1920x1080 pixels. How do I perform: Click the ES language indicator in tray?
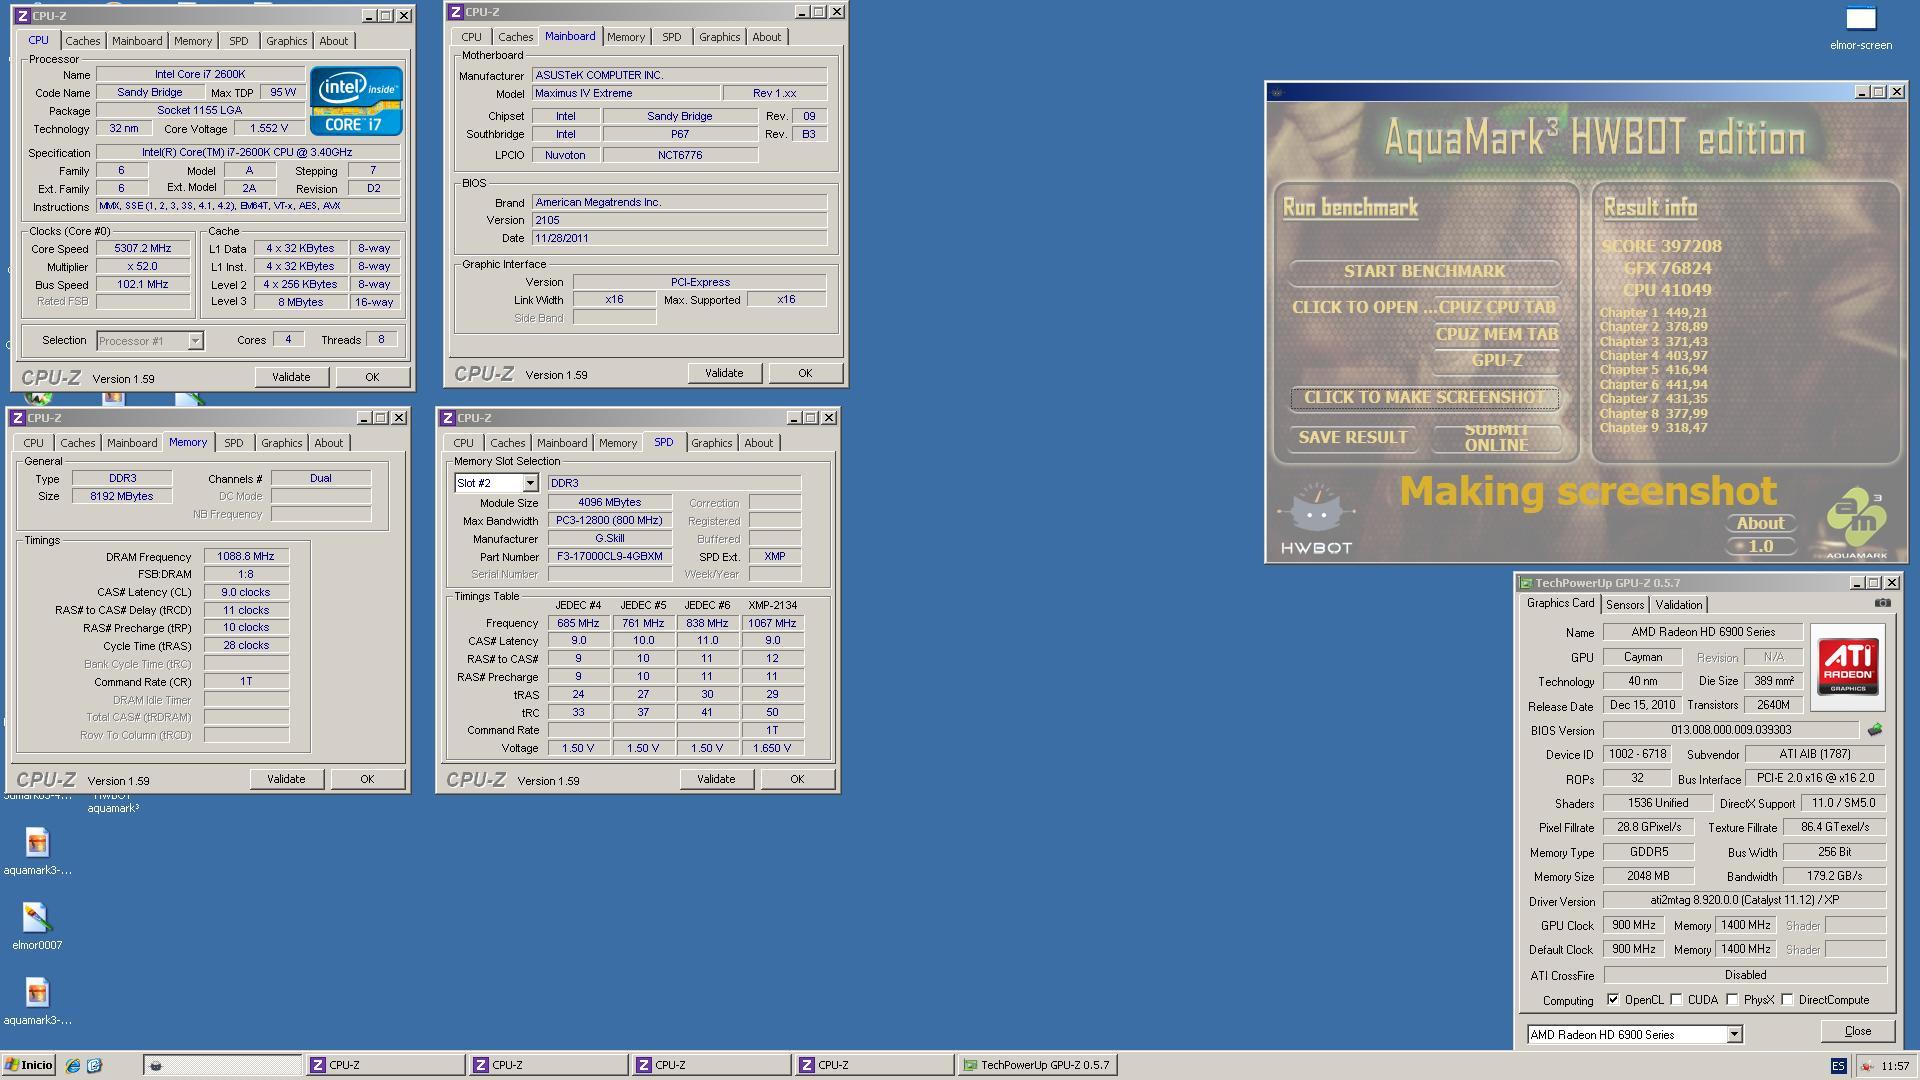click(1838, 1066)
